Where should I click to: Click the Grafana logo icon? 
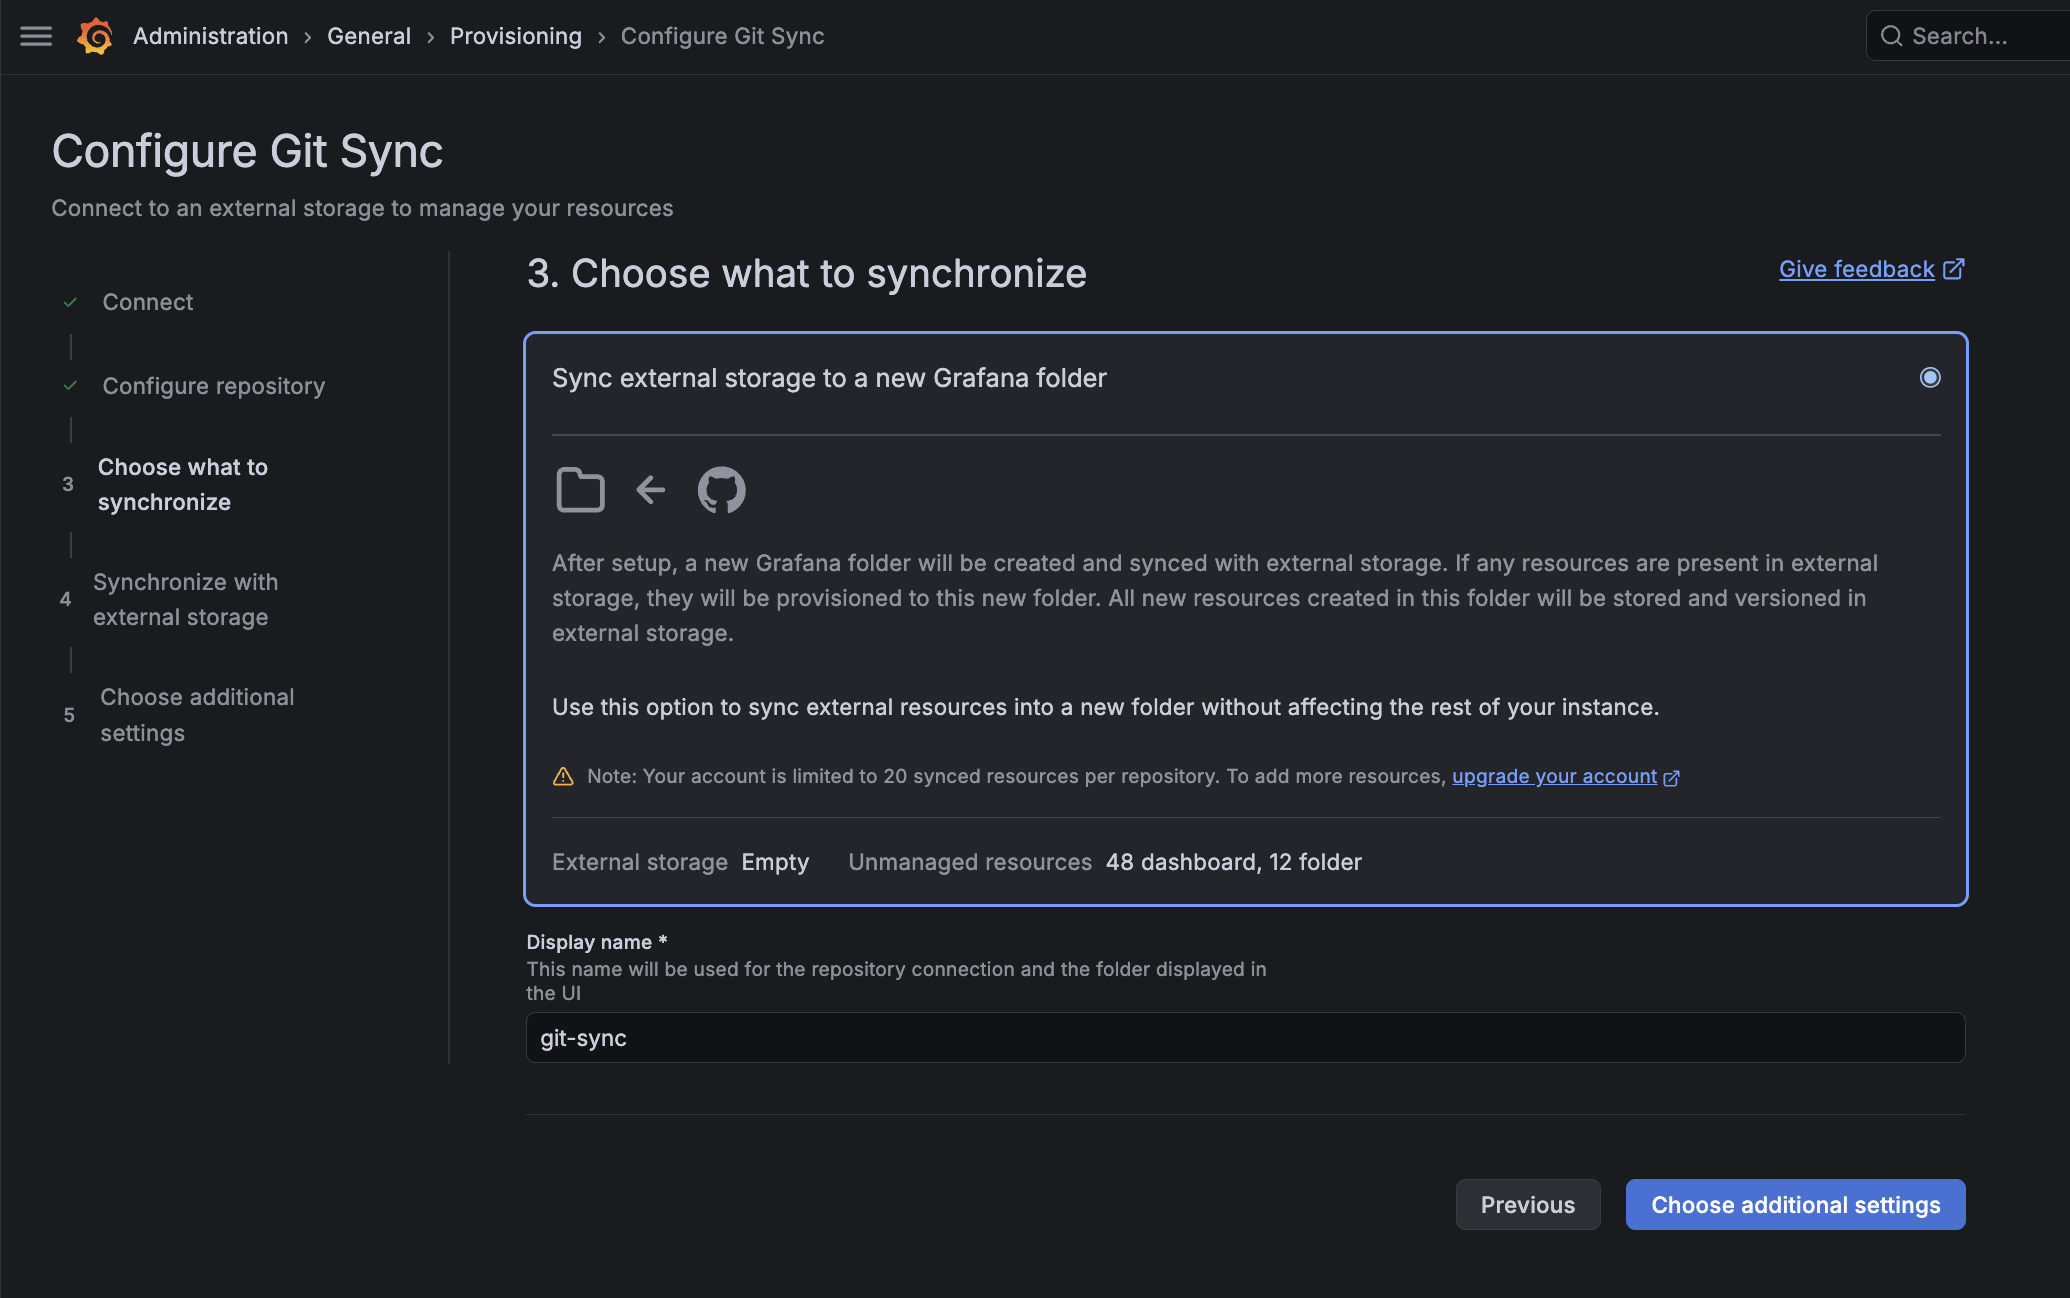click(95, 36)
